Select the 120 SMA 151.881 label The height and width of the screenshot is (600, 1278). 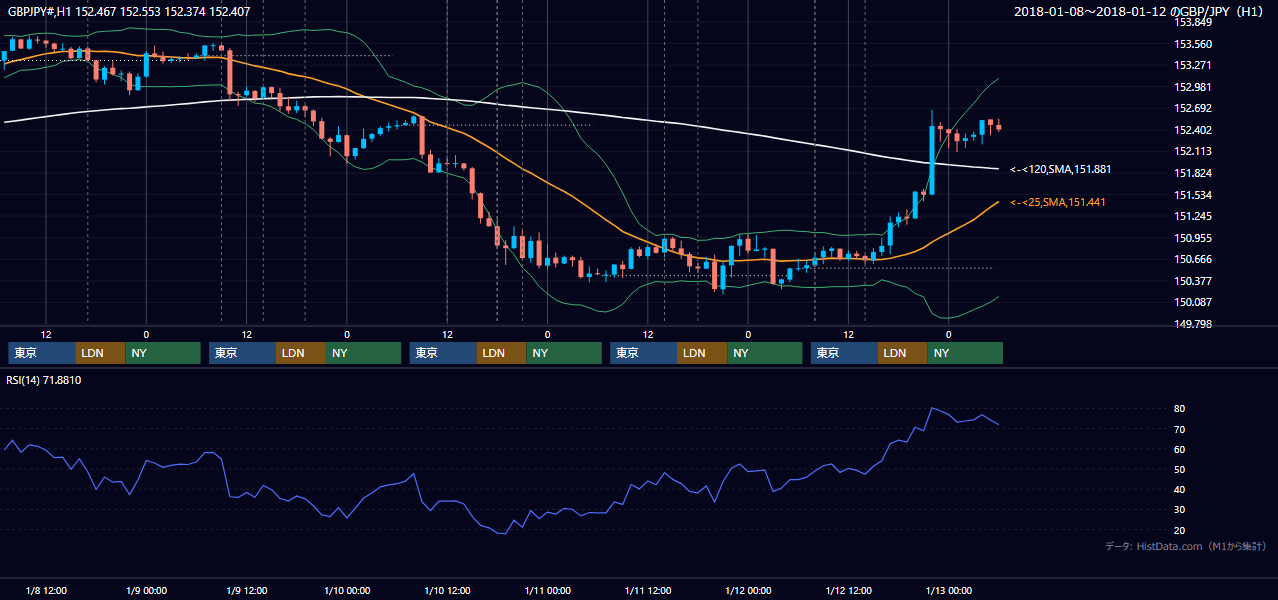coord(1061,169)
